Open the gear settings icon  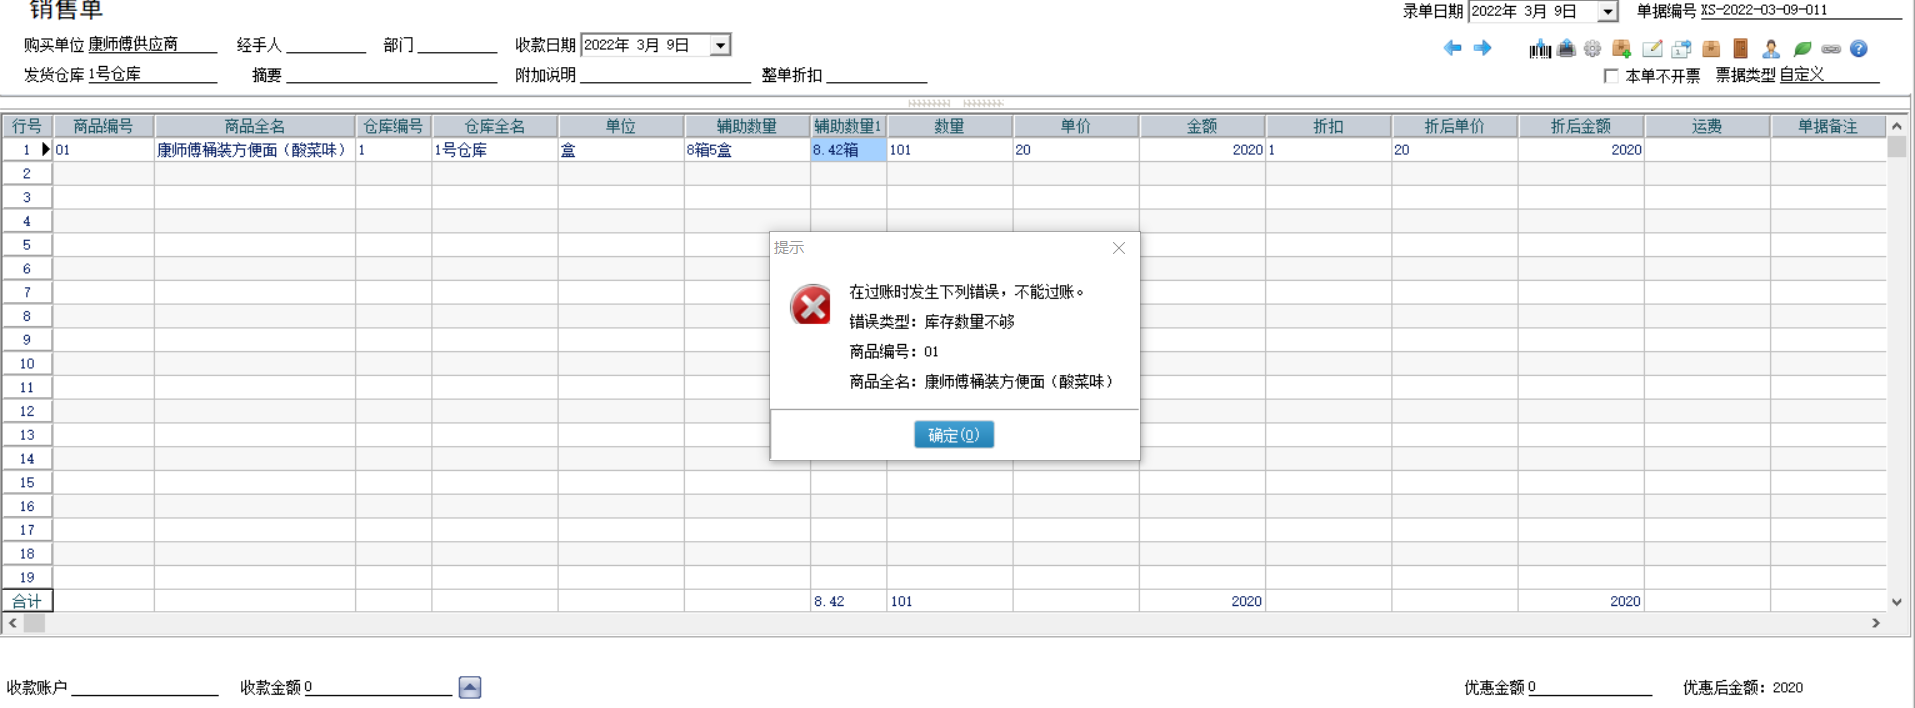1592,48
